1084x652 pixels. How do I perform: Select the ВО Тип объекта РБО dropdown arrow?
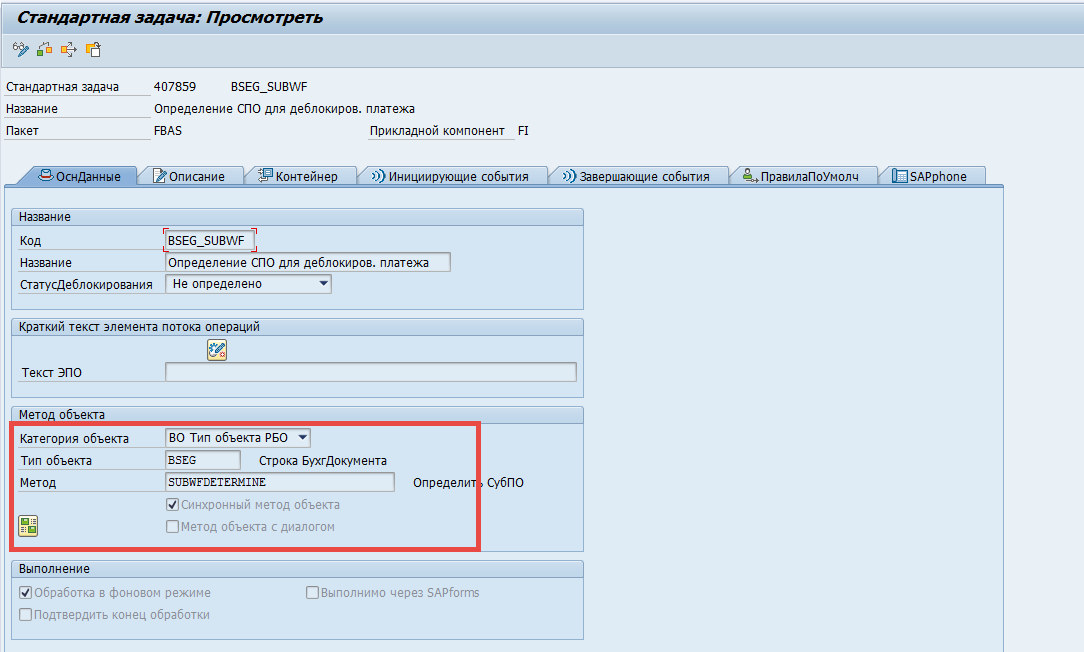[x=302, y=437]
